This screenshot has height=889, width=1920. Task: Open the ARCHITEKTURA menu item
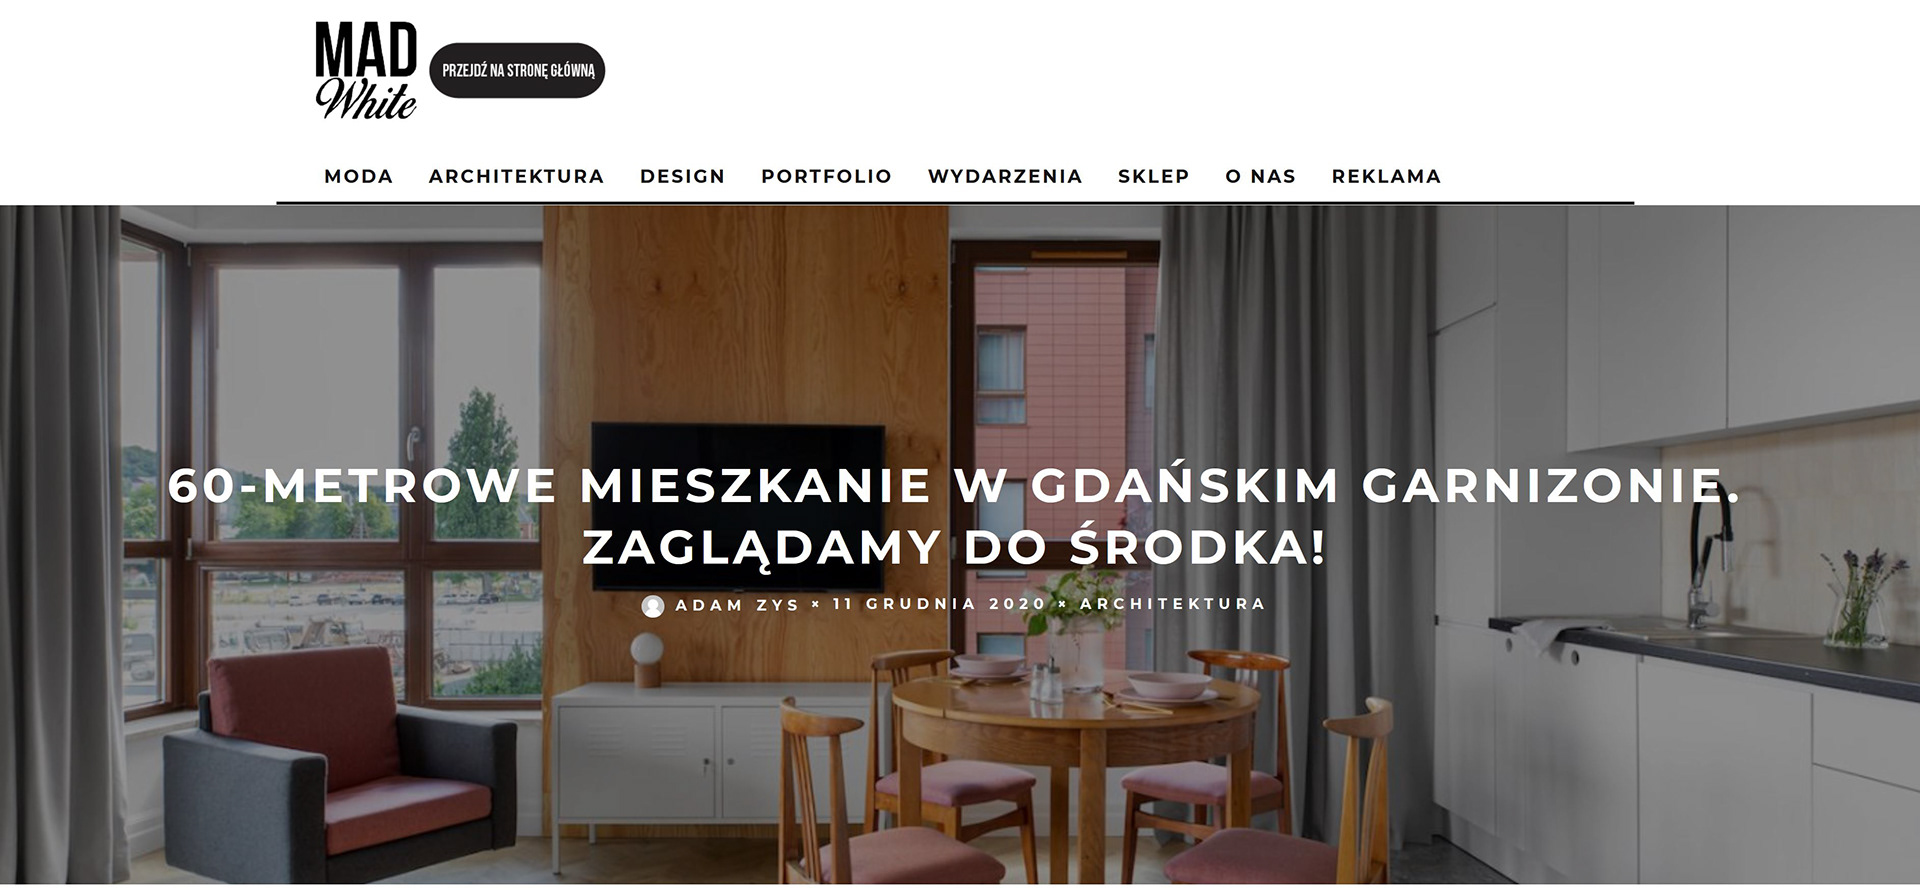point(517,176)
